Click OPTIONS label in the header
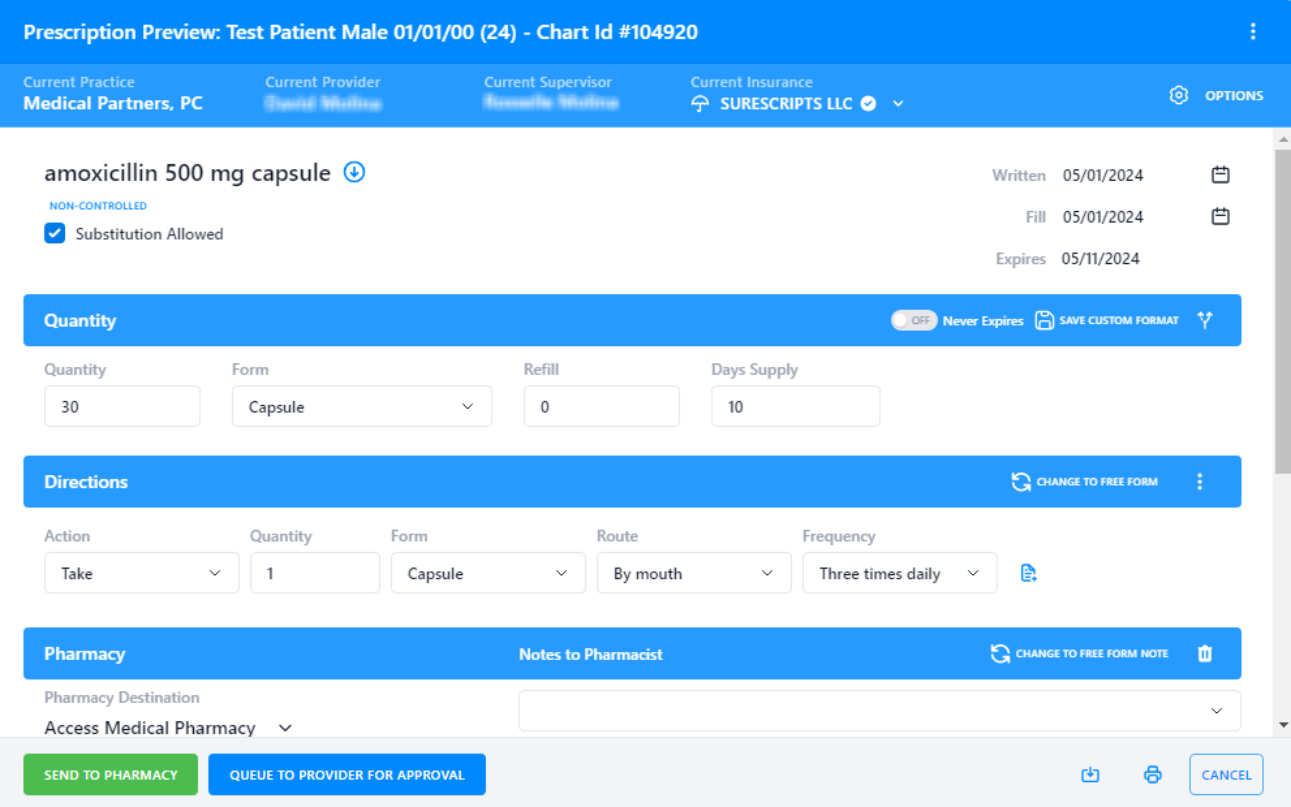The image size is (1291, 807). point(1234,96)
